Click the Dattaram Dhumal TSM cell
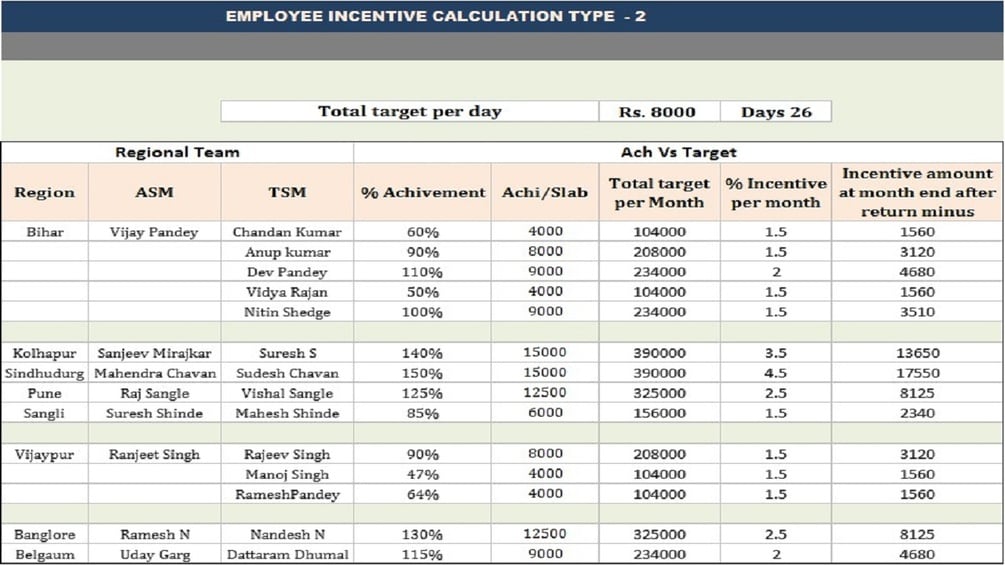This screenshot has height=565, width=1005. [287, 554]
